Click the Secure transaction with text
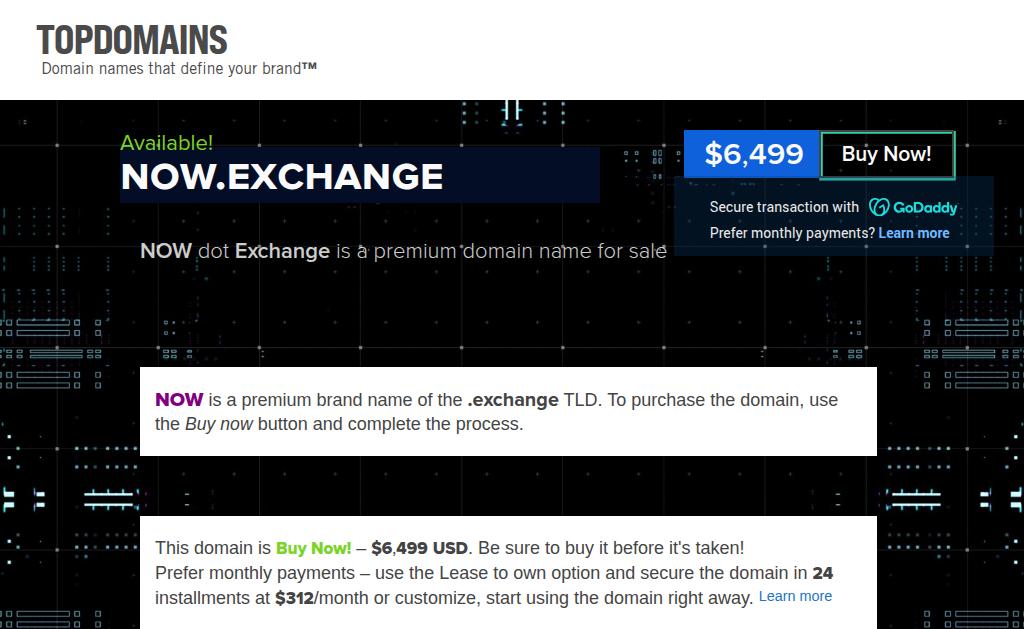This screenshot has width=1024, height=629. tap(784, 208)
